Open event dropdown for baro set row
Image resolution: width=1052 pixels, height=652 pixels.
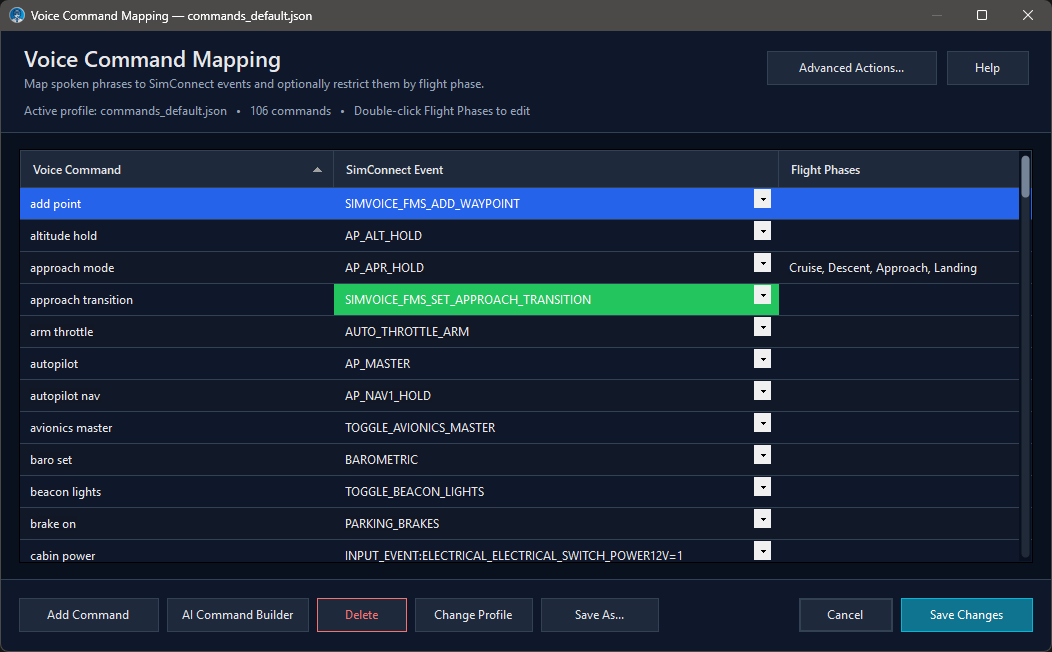click(x=762, y=455)
